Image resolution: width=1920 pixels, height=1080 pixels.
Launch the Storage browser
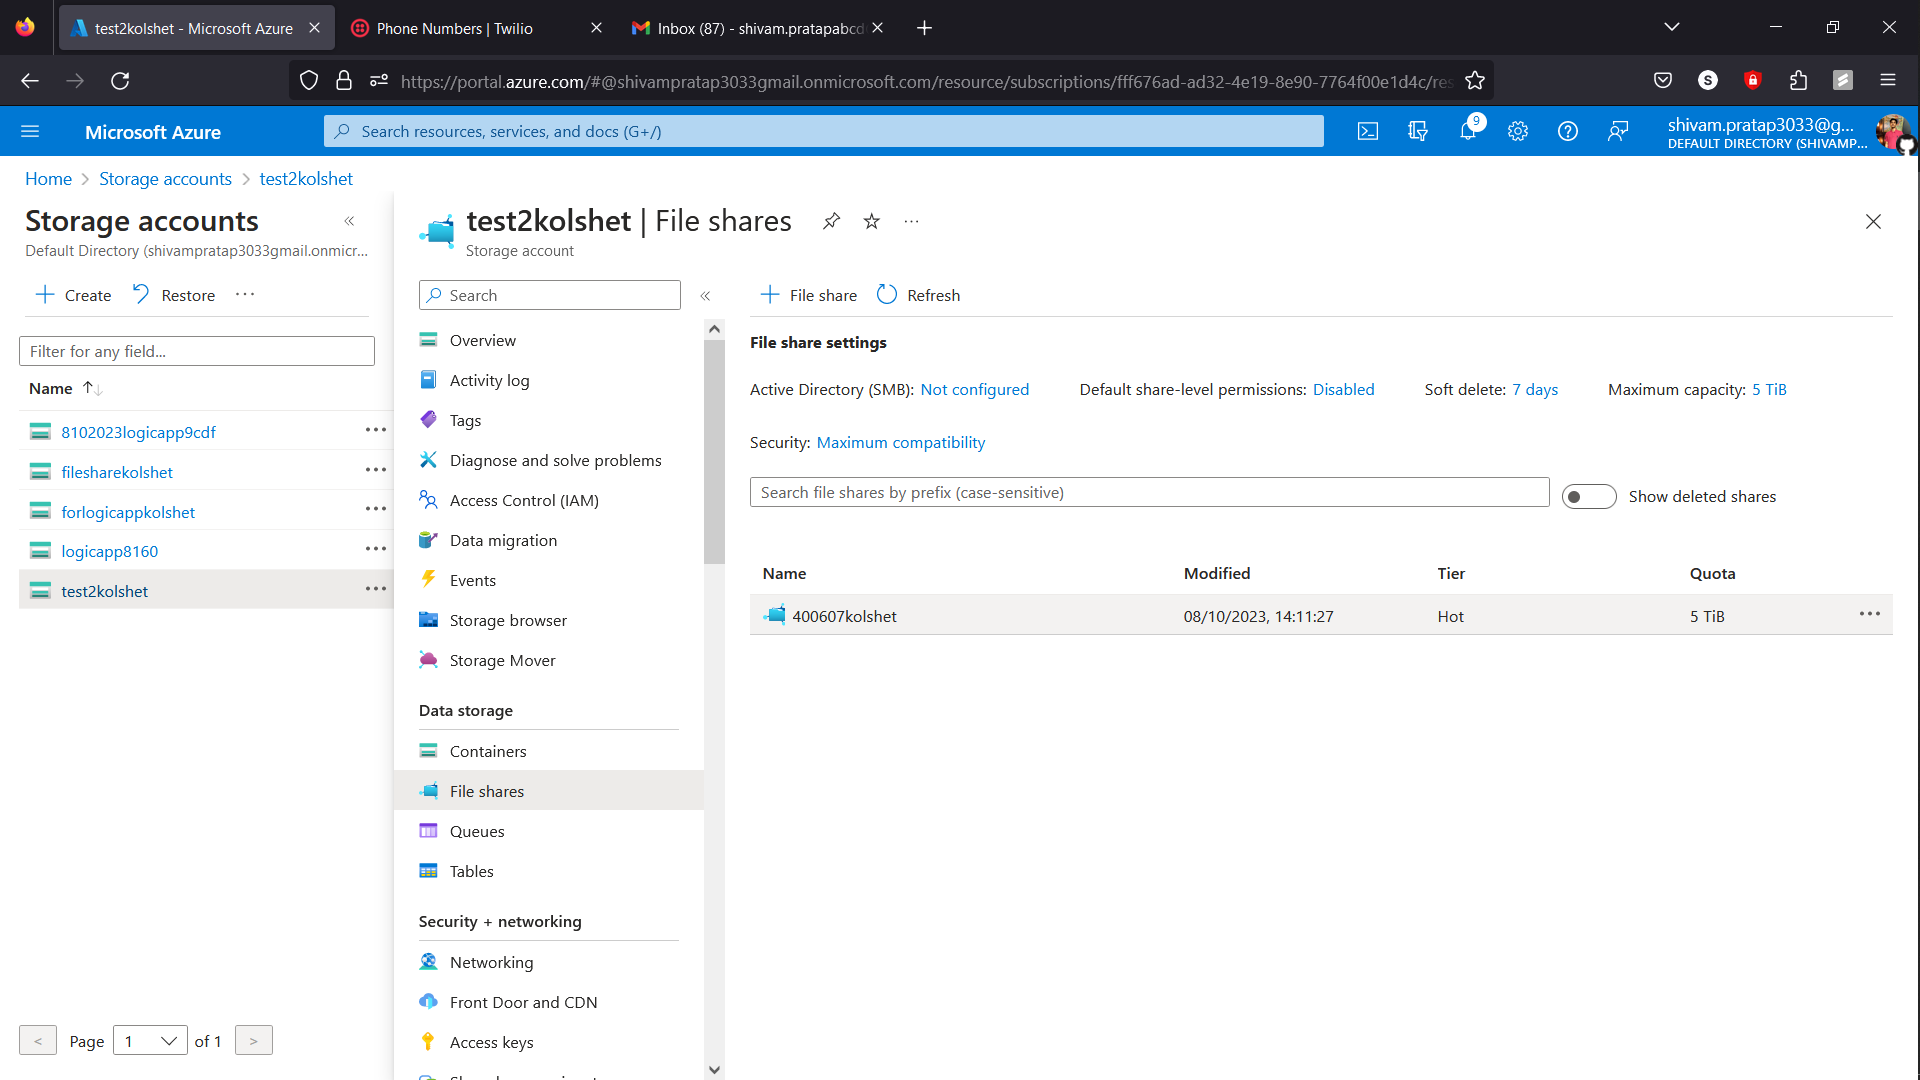point(507,620)
